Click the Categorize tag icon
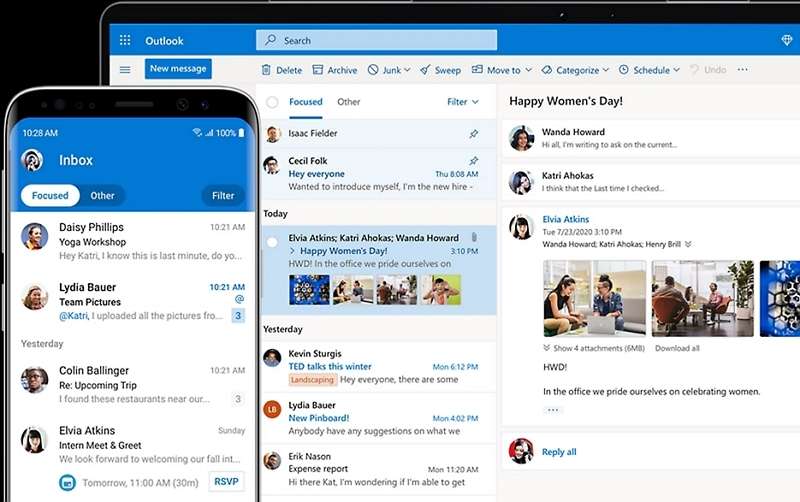 pyautogui.click(x=547, y=70)
